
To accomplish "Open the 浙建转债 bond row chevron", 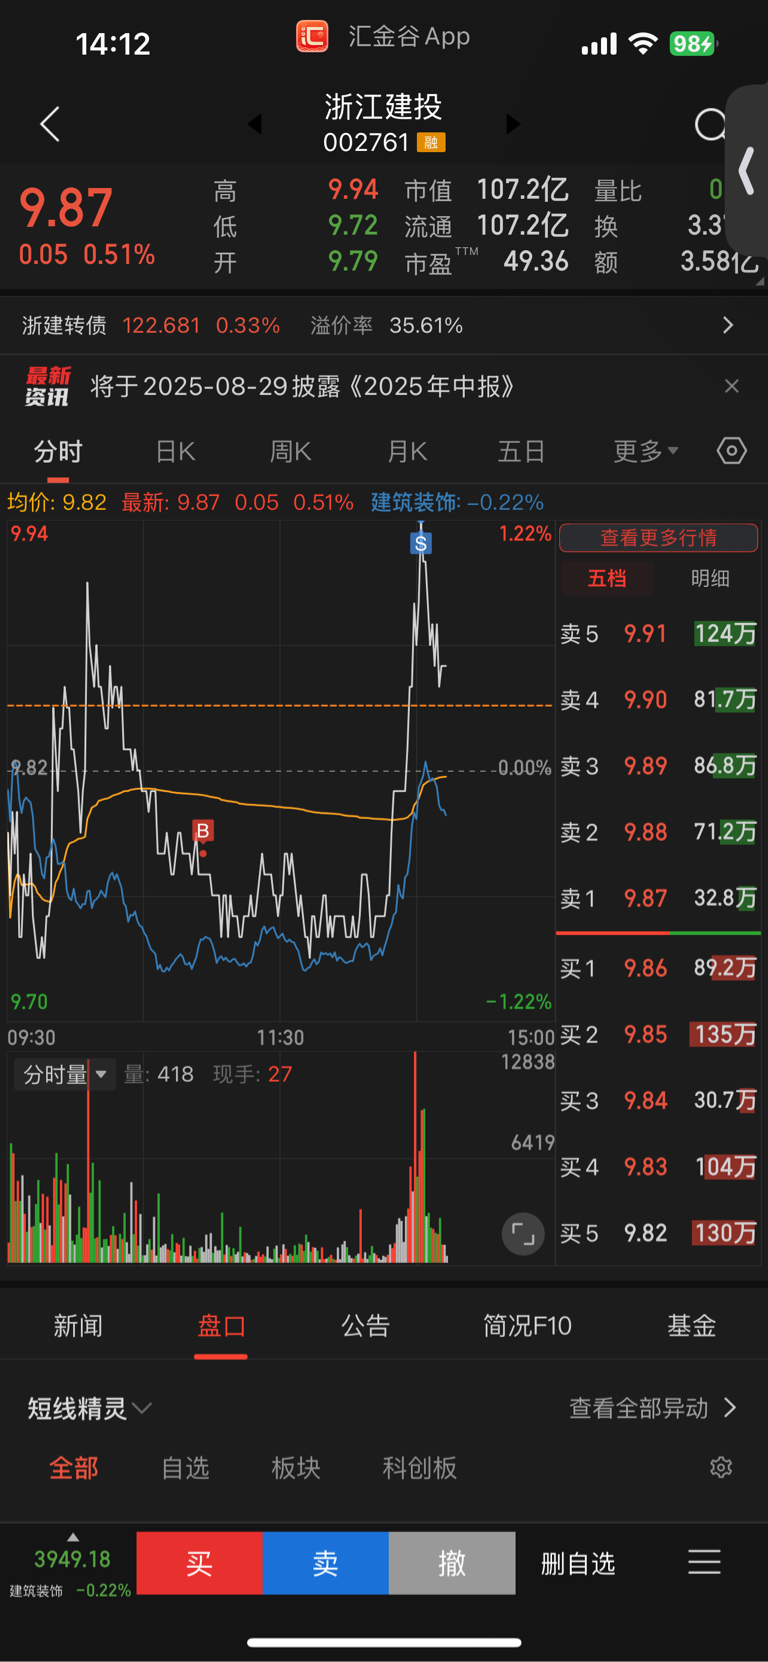I will 728,325.
